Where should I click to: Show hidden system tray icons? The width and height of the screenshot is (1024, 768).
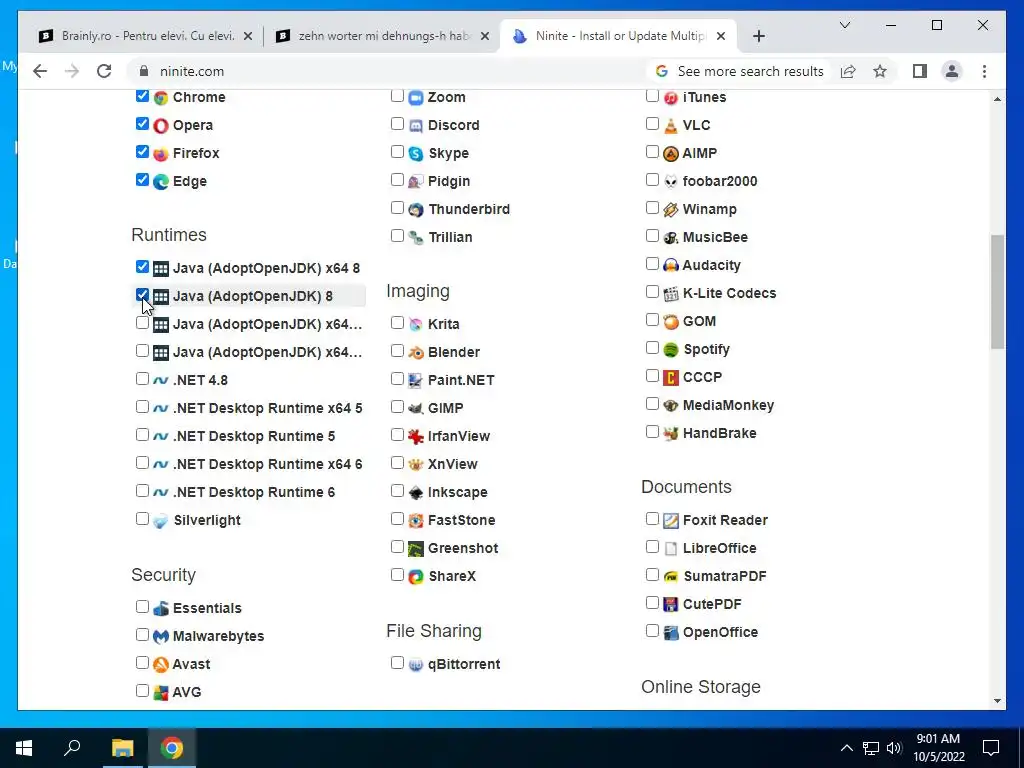tap(846, 748)
